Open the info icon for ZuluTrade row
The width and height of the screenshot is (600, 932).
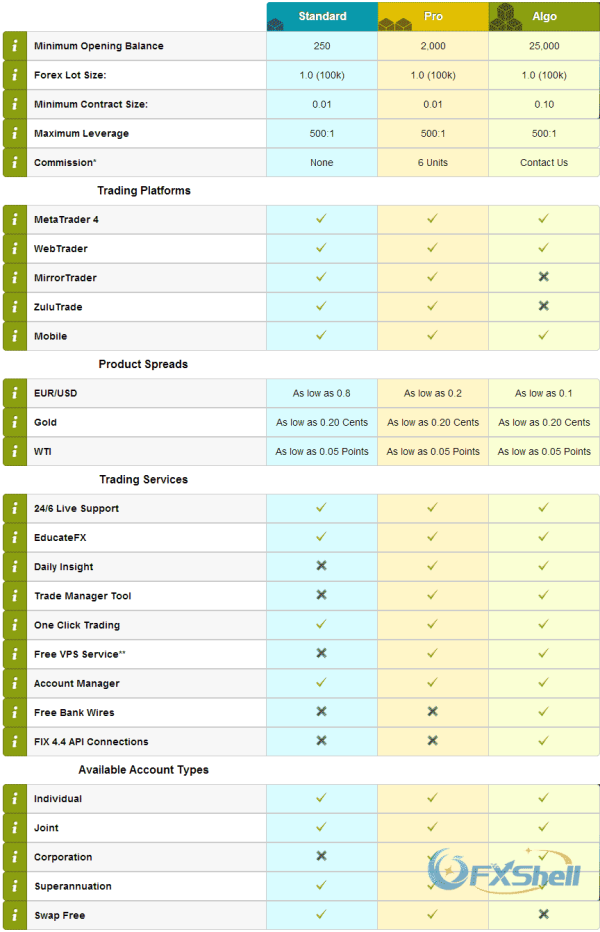pos(15,307)
